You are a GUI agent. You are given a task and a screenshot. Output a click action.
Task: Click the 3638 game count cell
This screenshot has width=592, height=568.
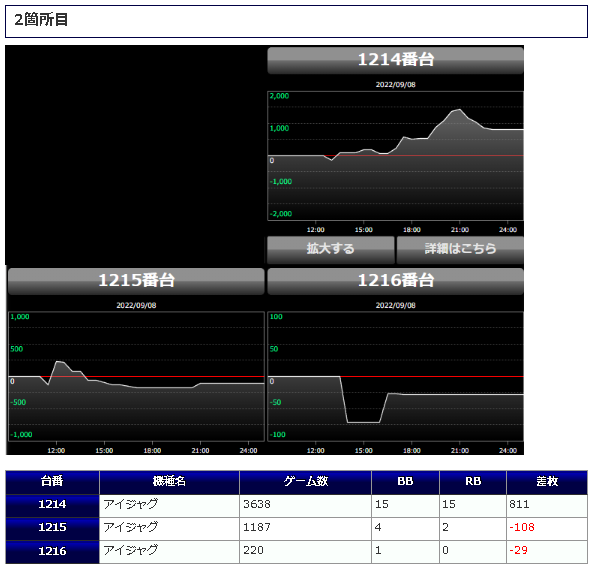305,506
